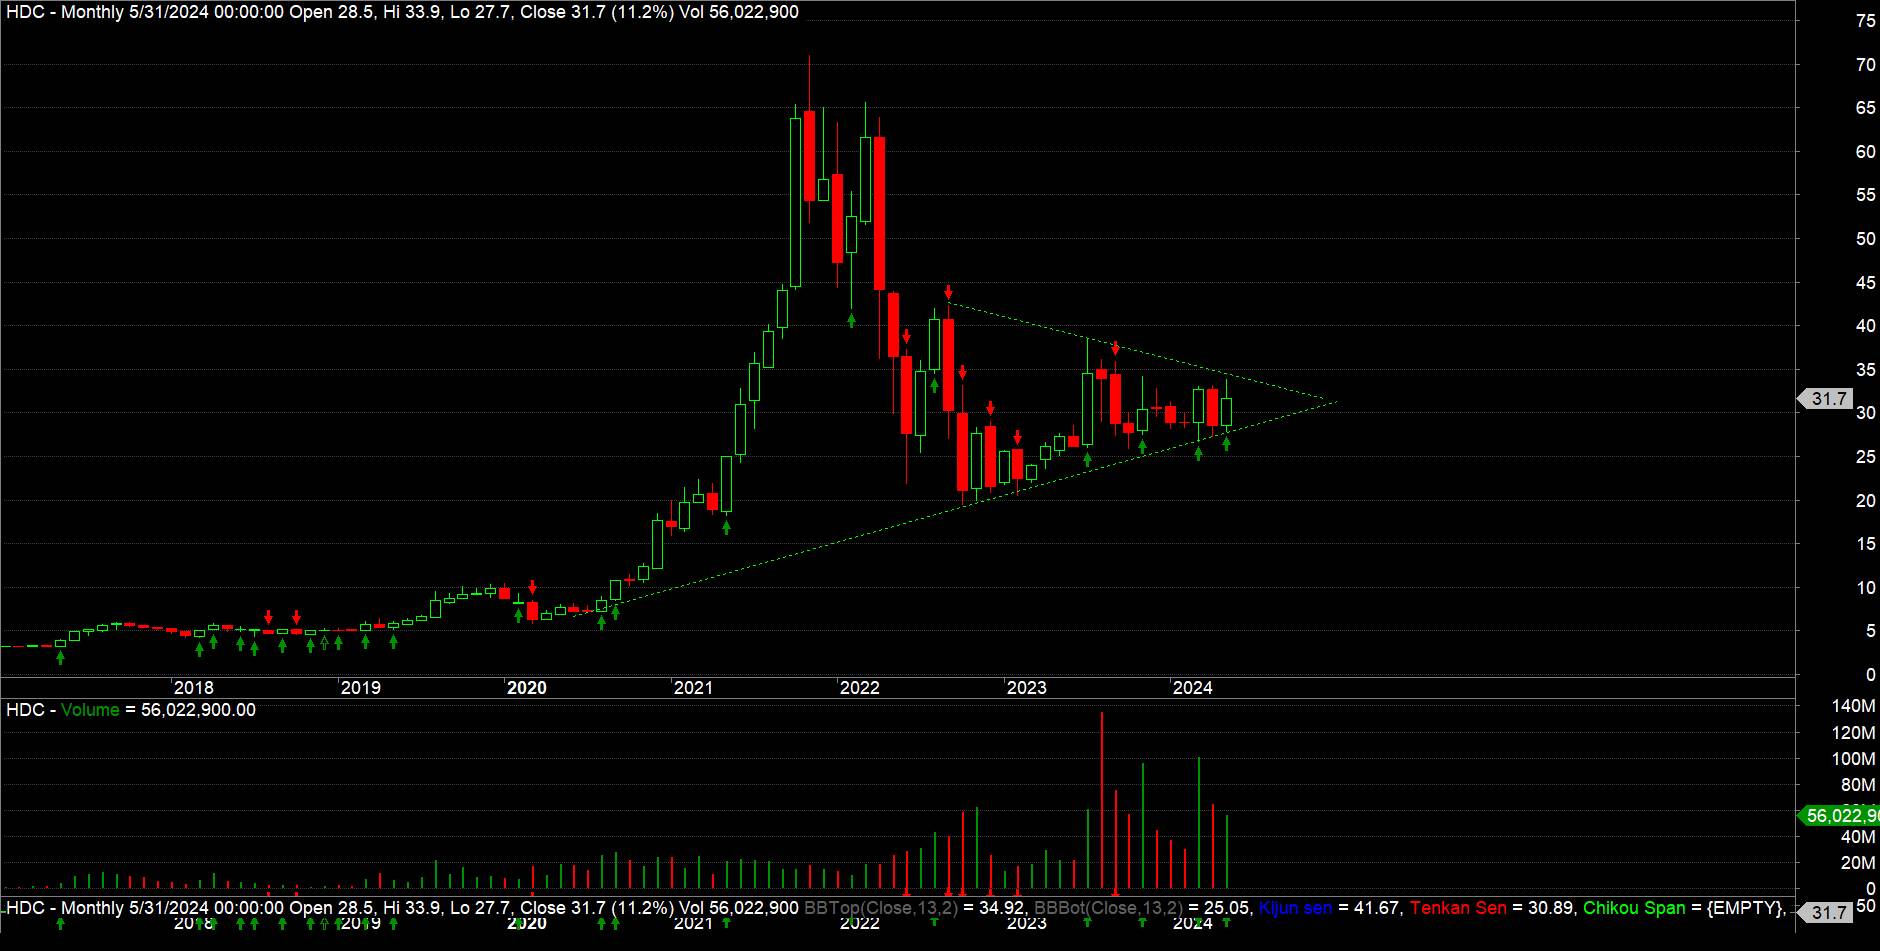Select the bold 2020 label on the price chart time axis
This screenshot has width=1880, height=951.
(x=527, y=688)
